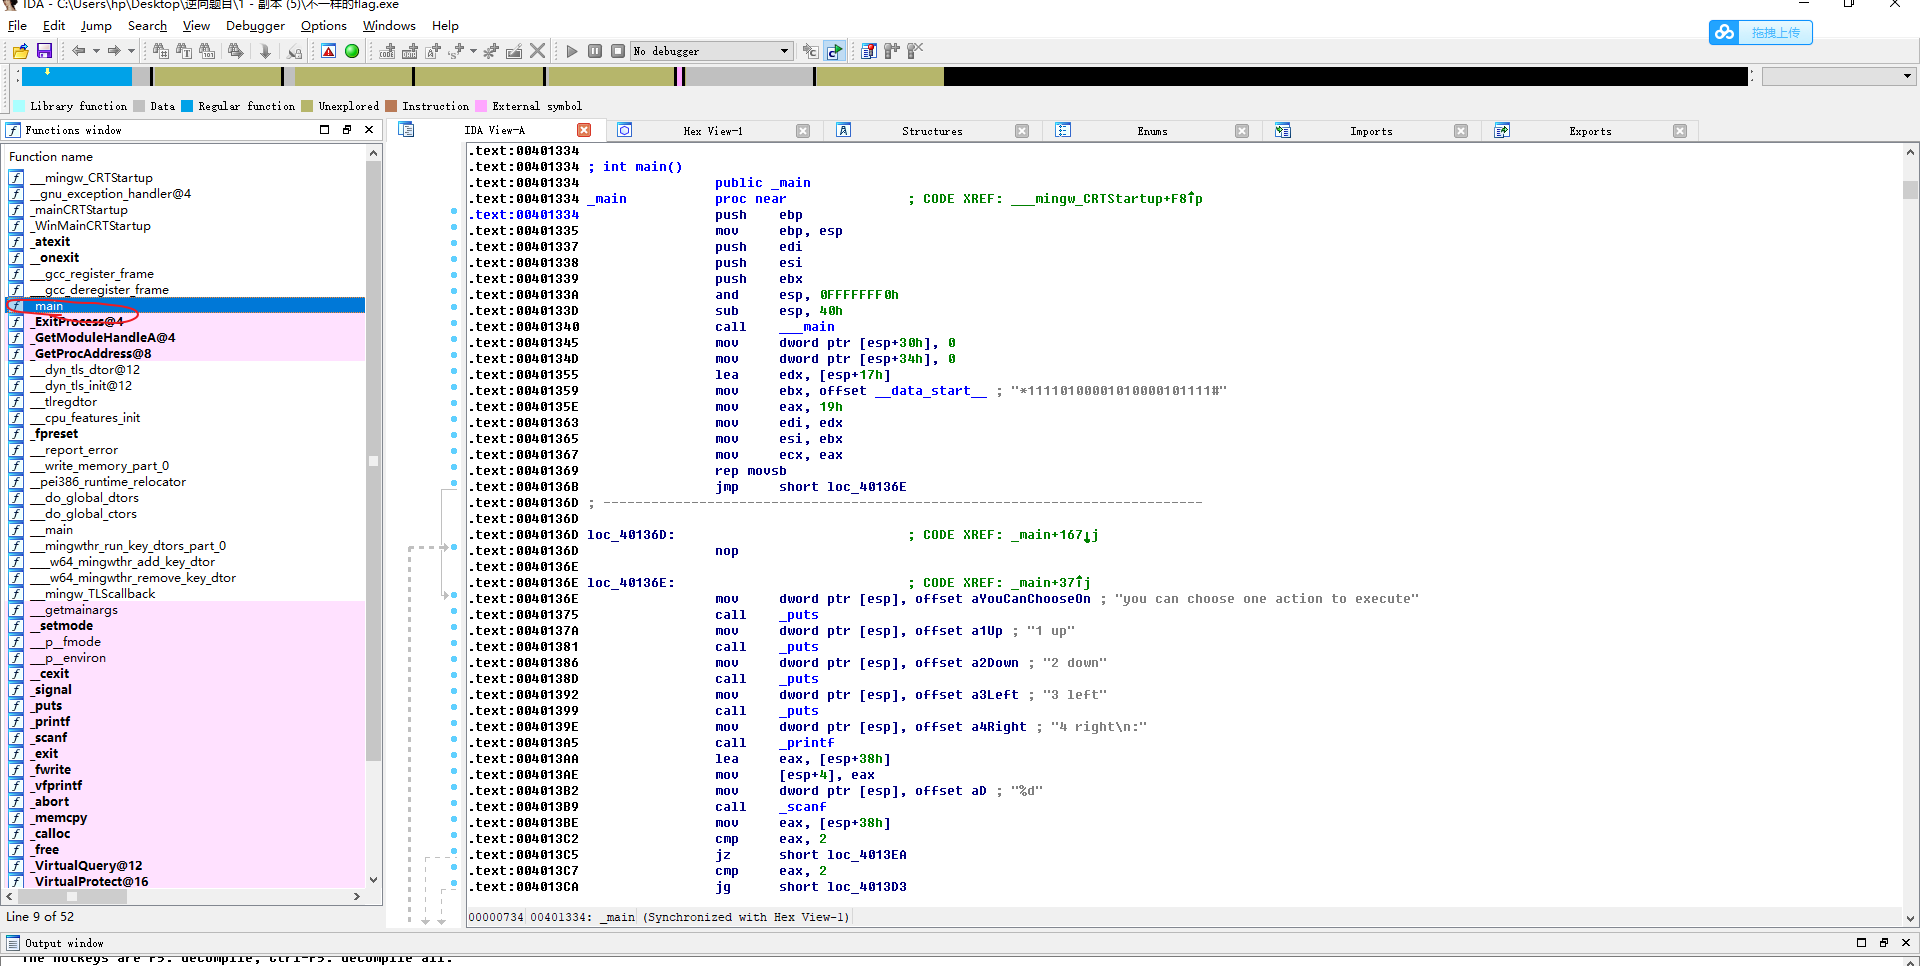The height and width of the screenshot is (966, 1920).
Task: Select _printf in the functions list
Action: tap(52, 722)
